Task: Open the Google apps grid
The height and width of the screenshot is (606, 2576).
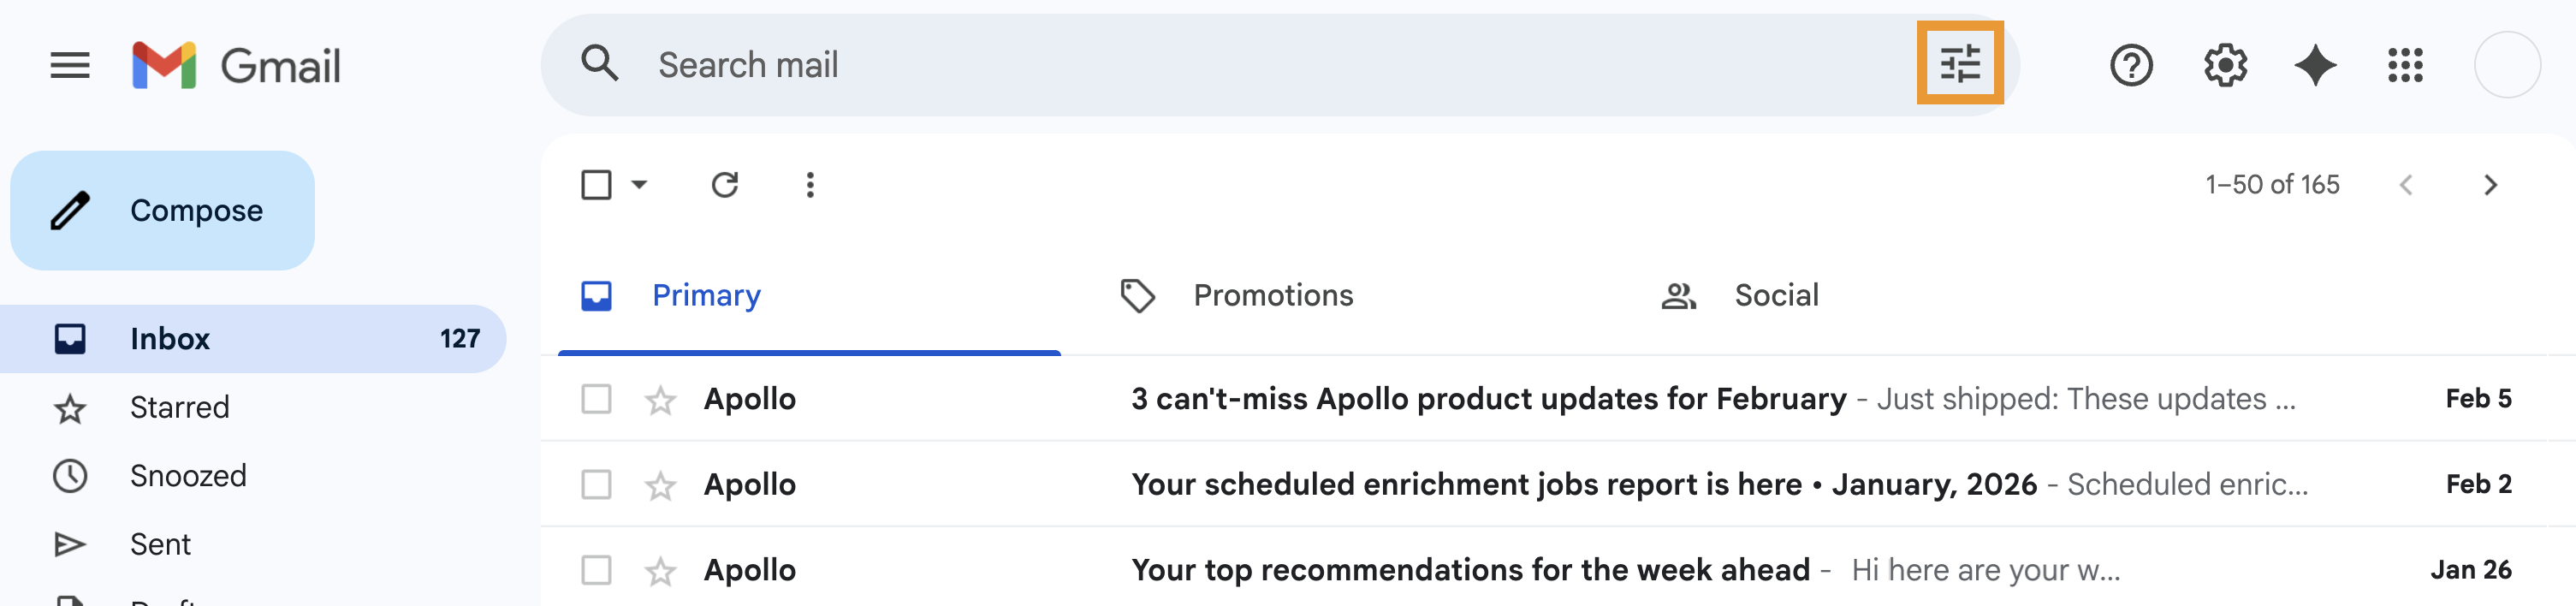Action: pyautogui.click(x=2405, y=66)
